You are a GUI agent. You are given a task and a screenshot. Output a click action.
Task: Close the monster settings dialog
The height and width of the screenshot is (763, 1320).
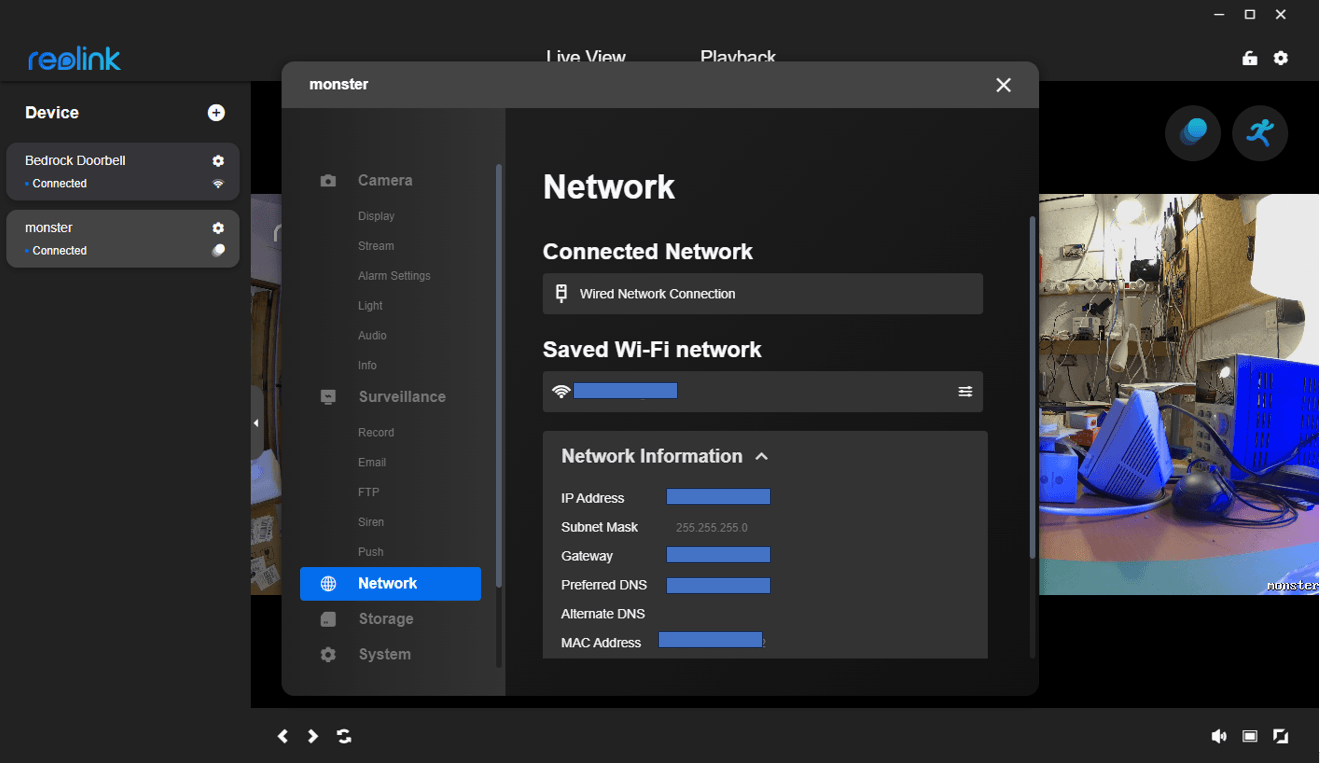1003,85
